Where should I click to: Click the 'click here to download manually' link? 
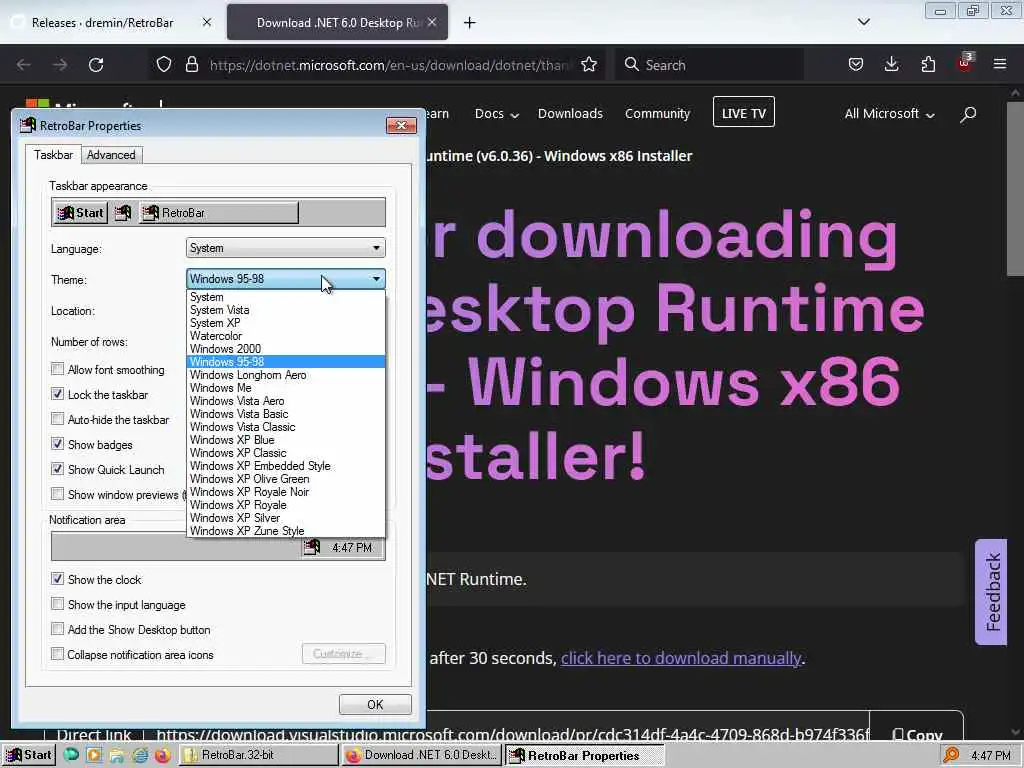point(681,658)
